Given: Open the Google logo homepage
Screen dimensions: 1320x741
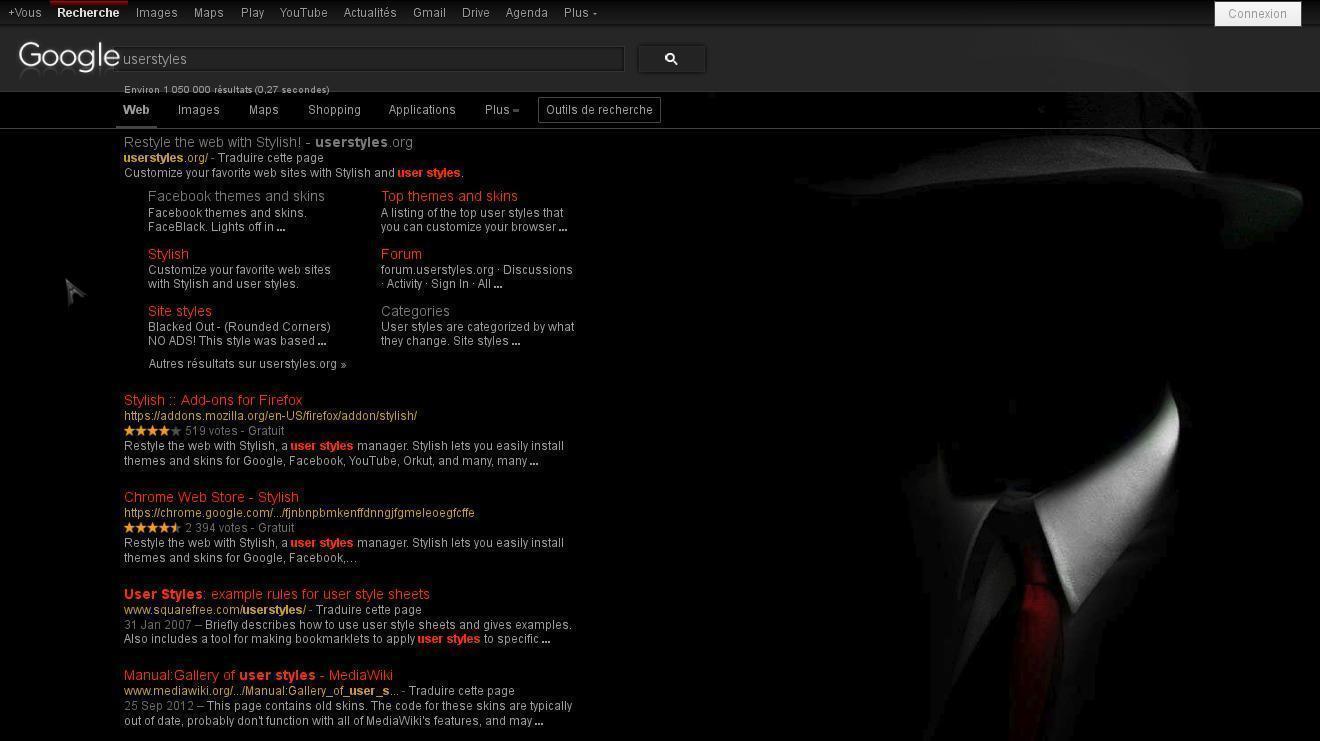Looking at the screenshot, I should point(69,58).
